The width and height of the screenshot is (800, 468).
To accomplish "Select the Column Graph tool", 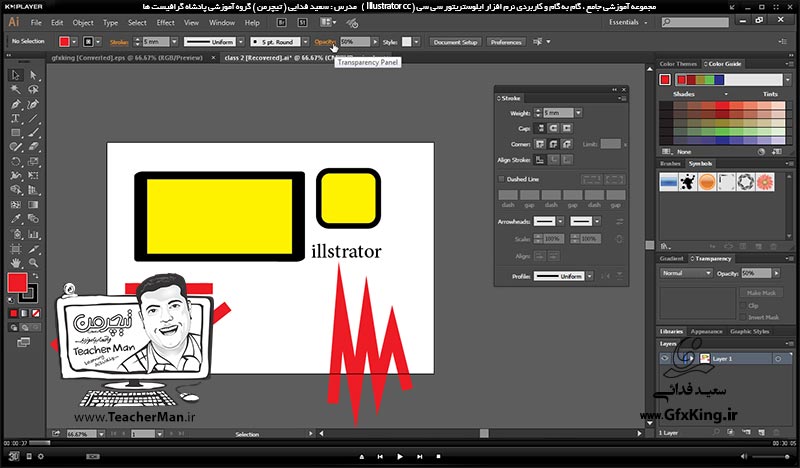I will tap(33, 234).
